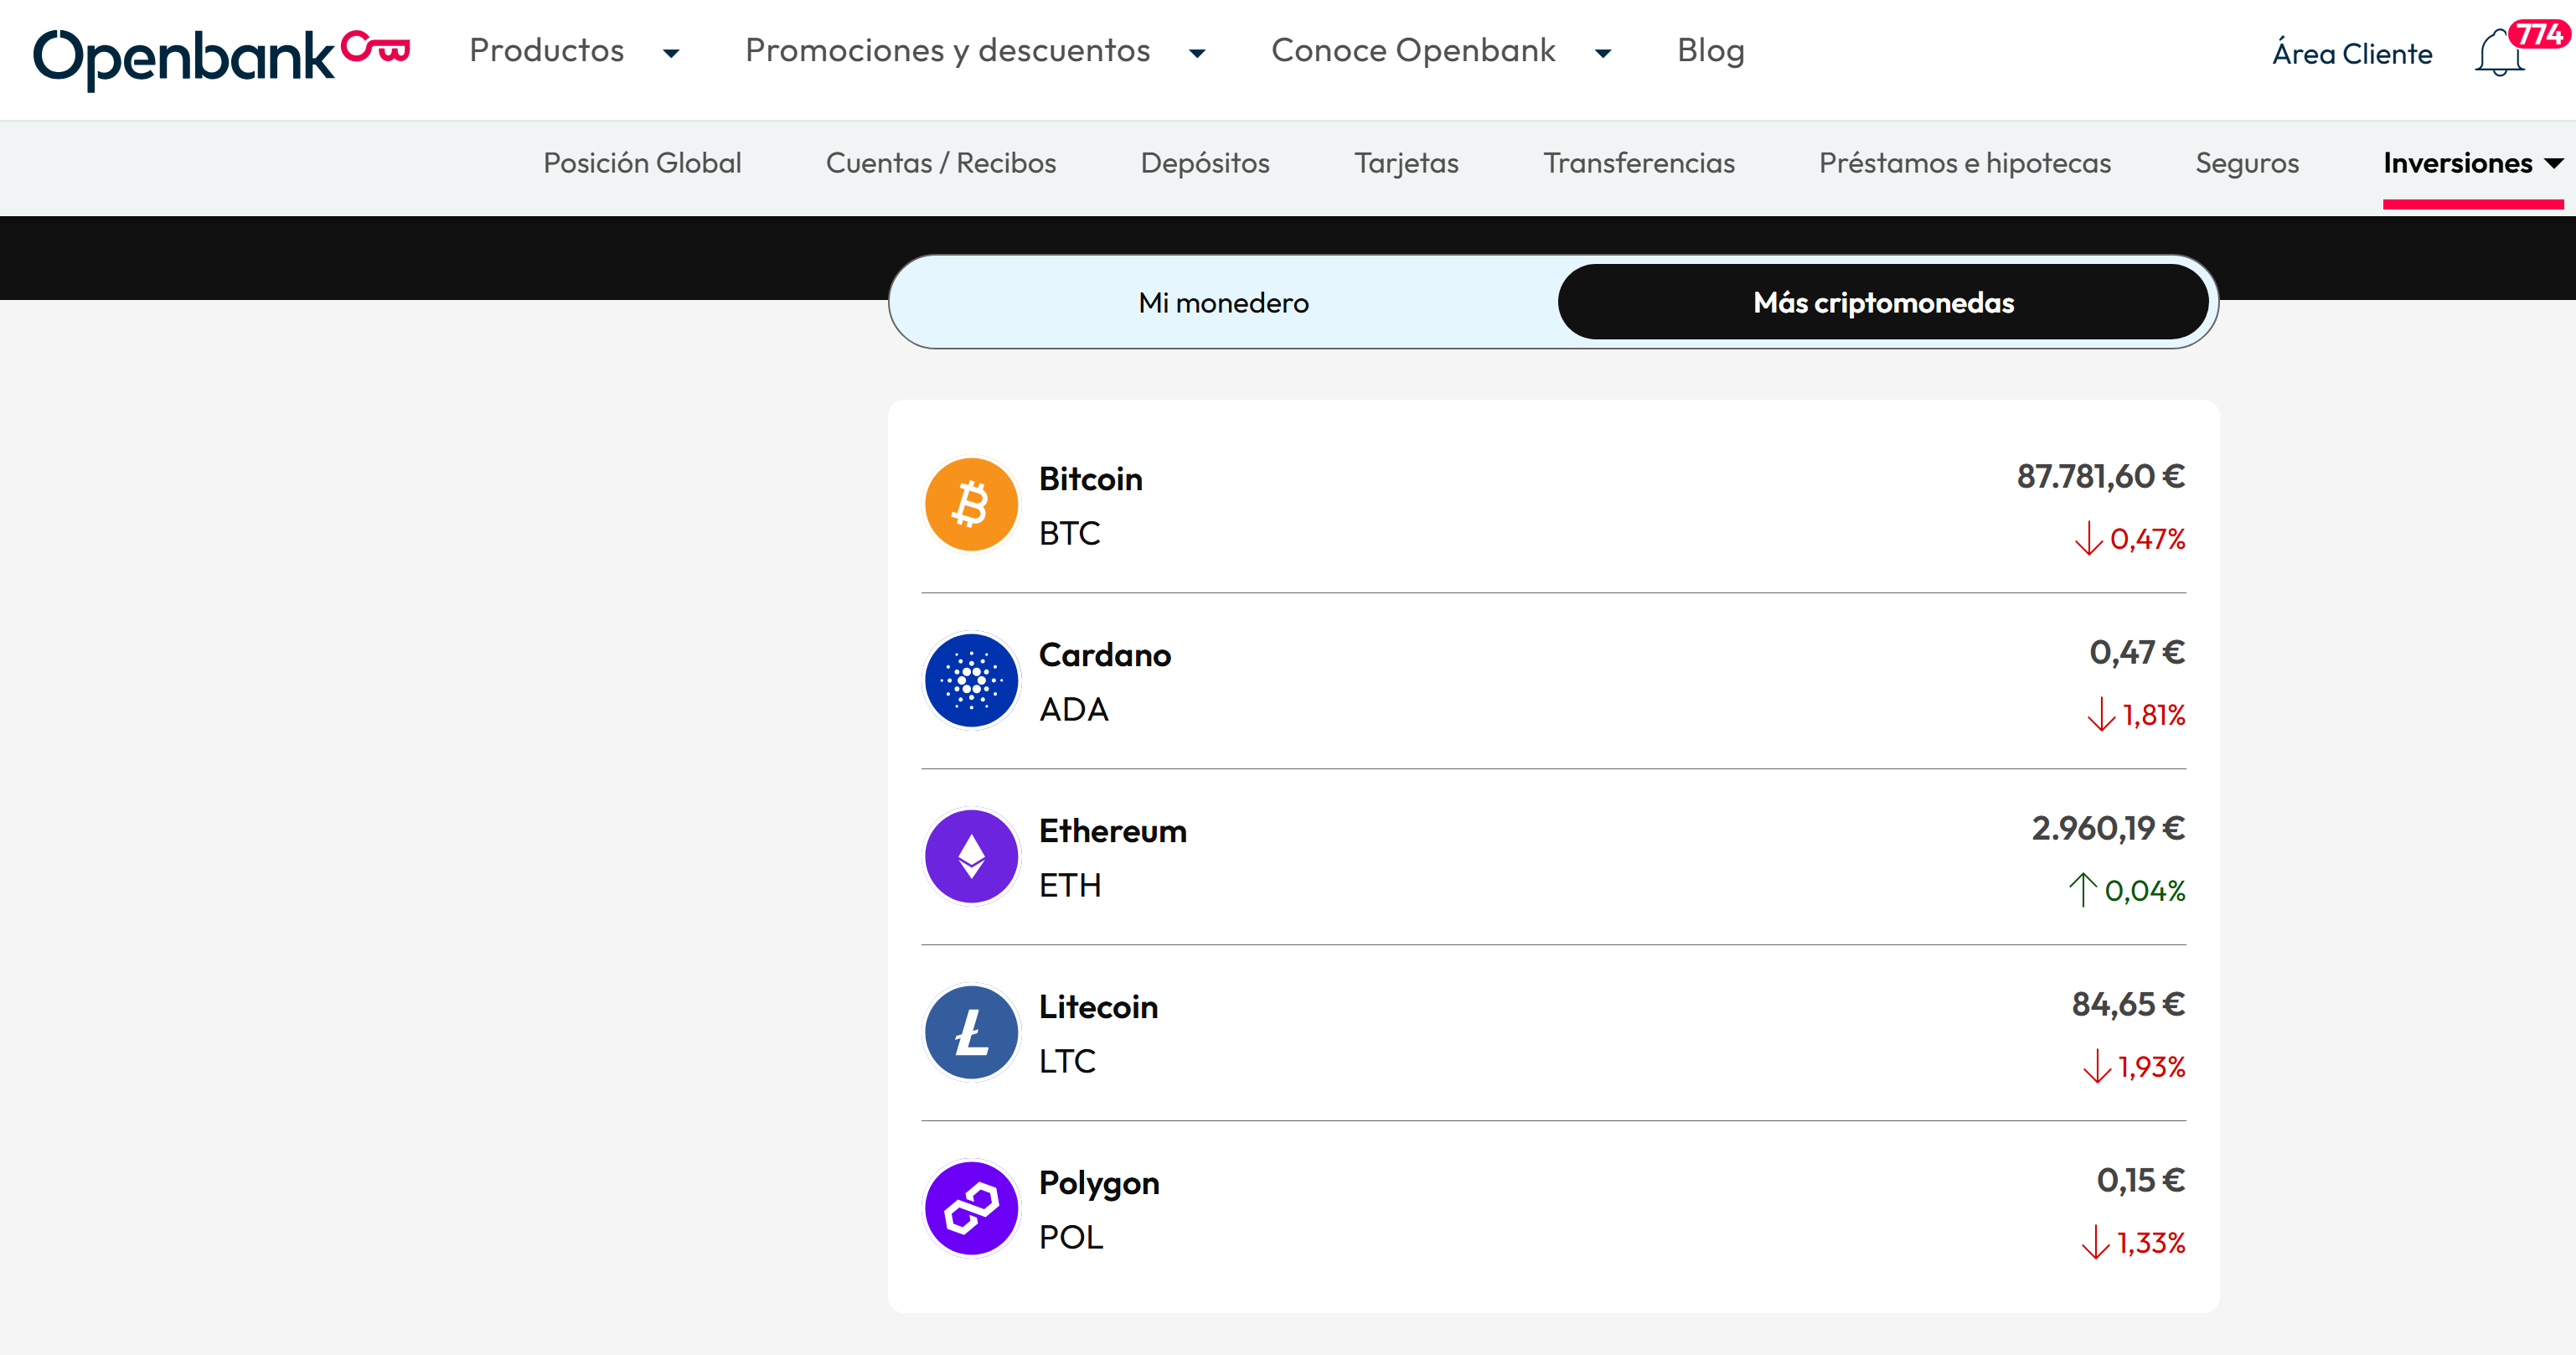This screenshot has height=1355, width=2576.
Task: Click the Ethereum purple diamond icon
Action: [970, 856]
